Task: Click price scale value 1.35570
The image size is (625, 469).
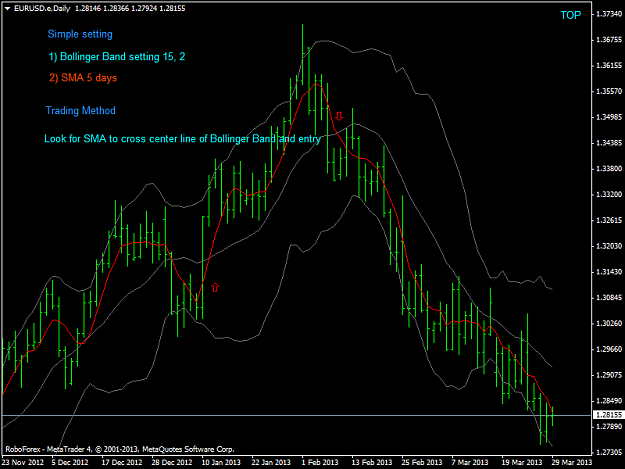Action: coord(609,91)
